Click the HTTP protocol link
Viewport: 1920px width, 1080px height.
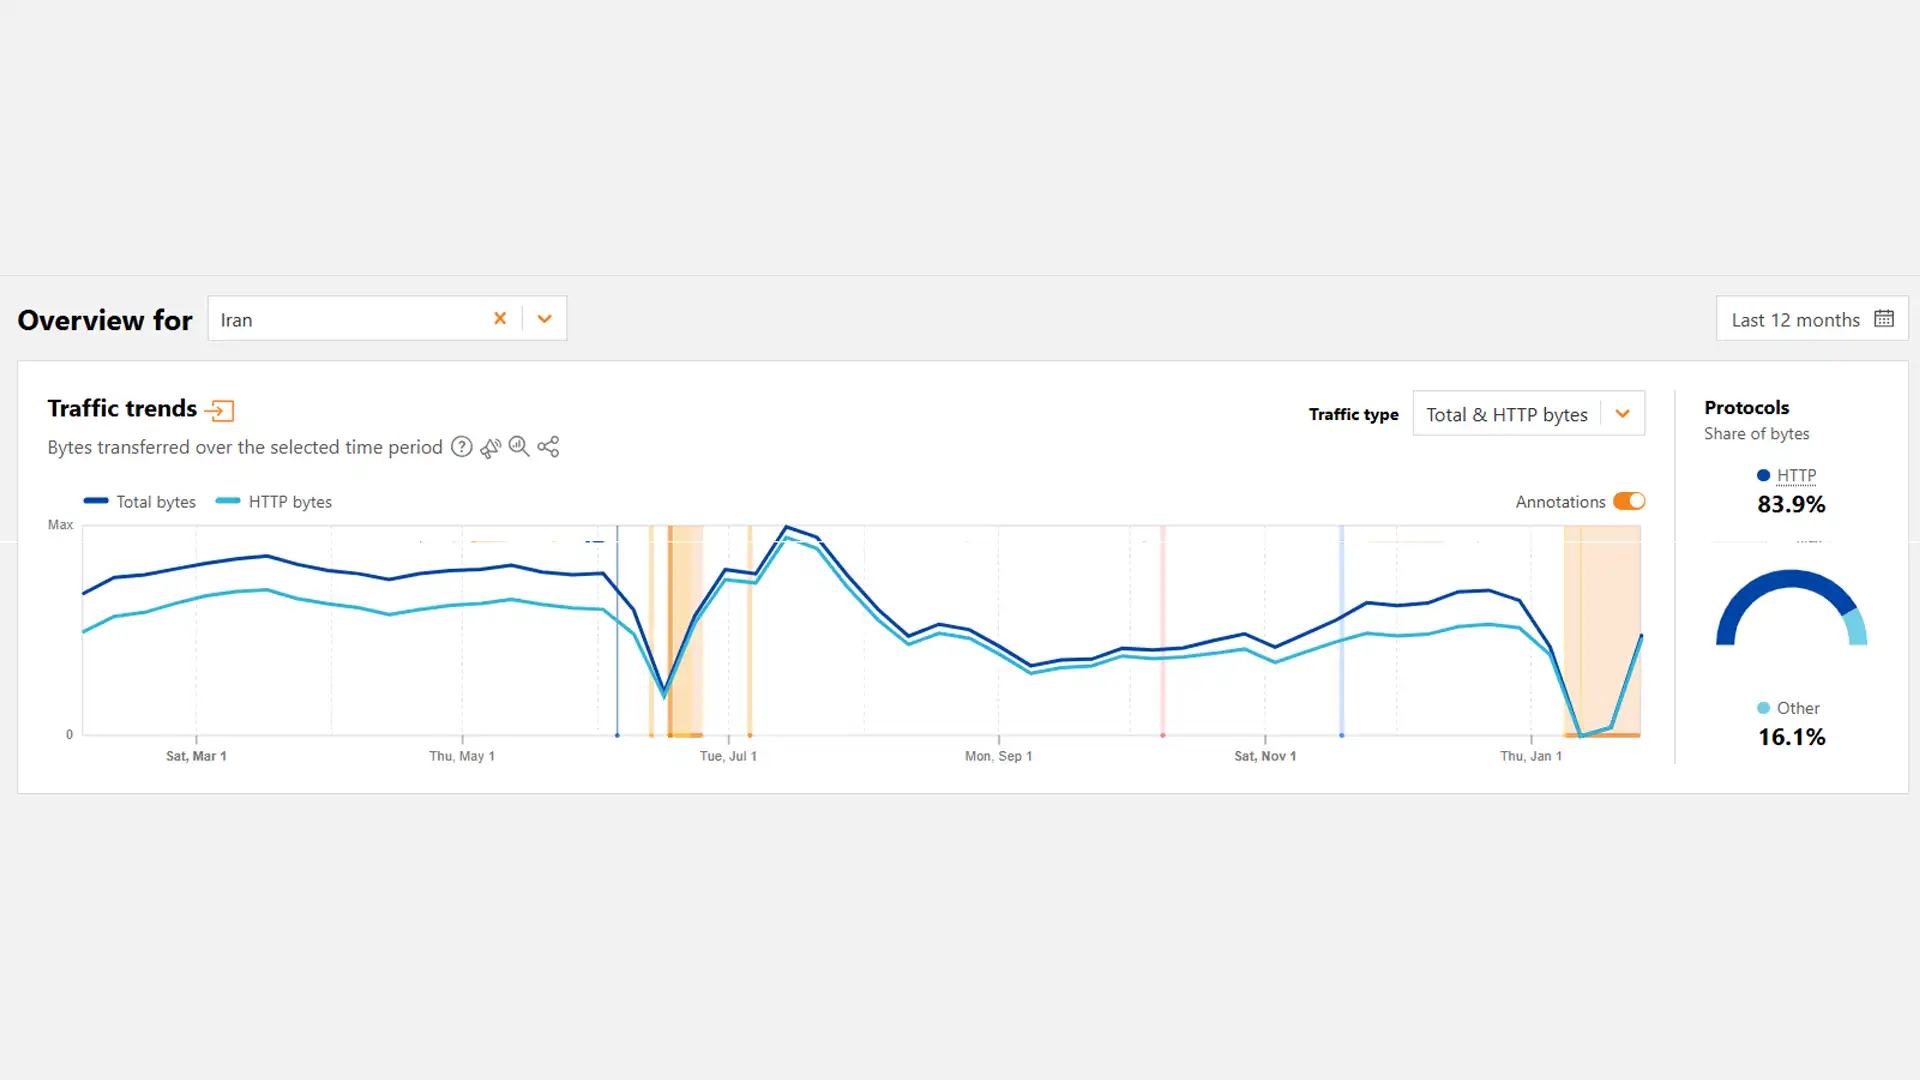1796,476
